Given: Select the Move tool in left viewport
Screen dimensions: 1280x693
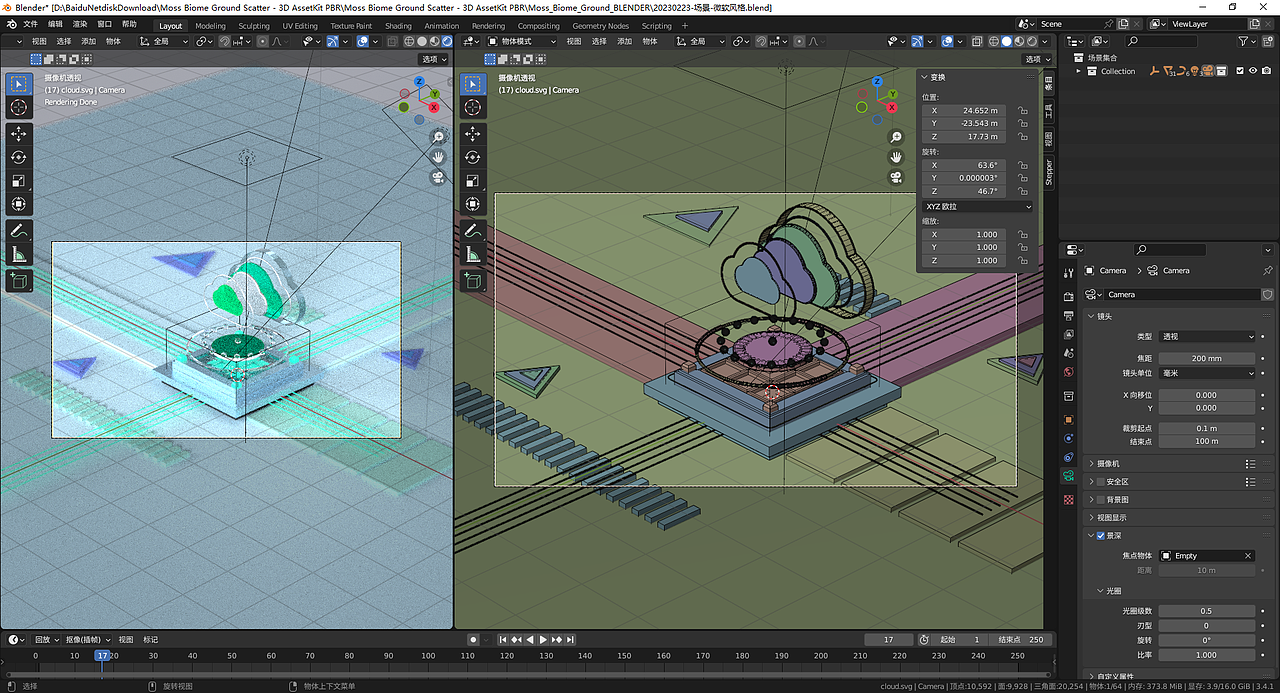Looking at the screenshot, I should [x=19, y=134].
